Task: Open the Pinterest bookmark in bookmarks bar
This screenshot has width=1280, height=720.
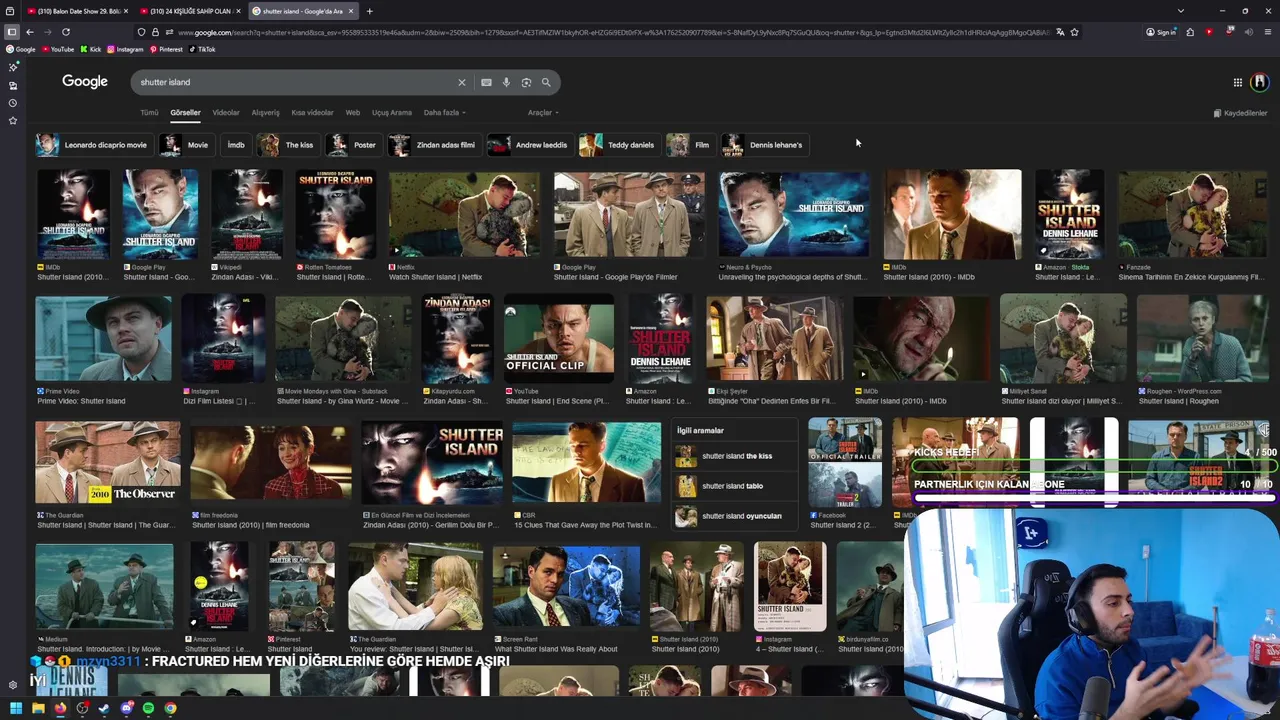Action: tap(165, 49)
